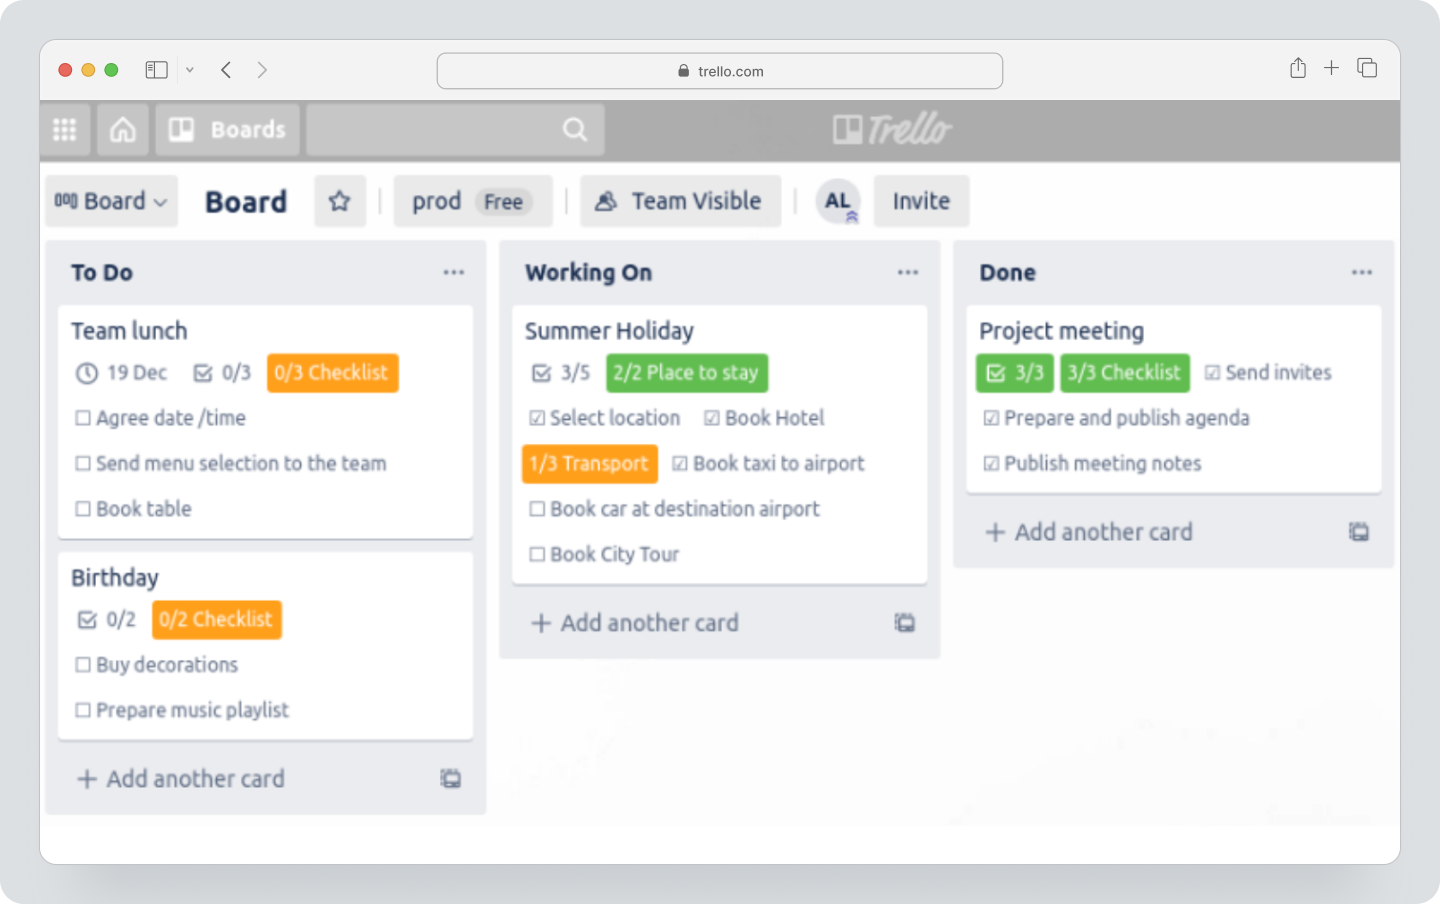The image size is (1440, 904).
Task: Open the Boards menu in header
Action: pos(228,130)
